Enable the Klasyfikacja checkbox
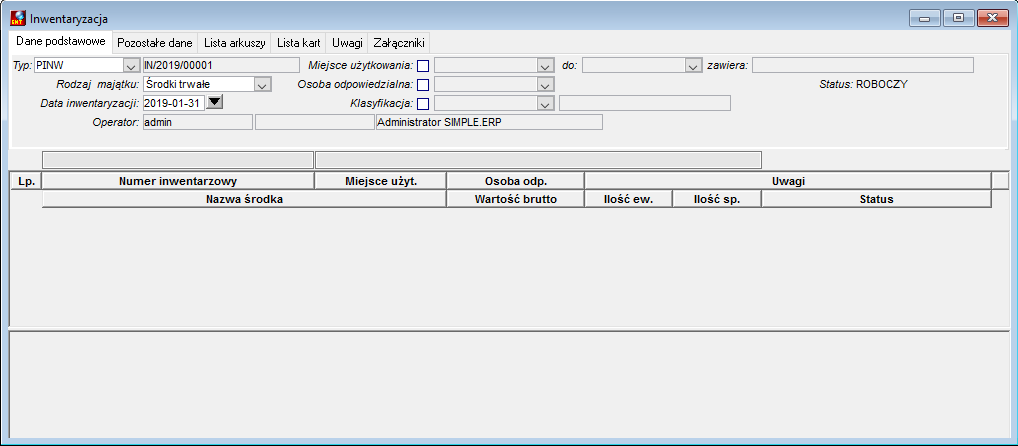 423,103
